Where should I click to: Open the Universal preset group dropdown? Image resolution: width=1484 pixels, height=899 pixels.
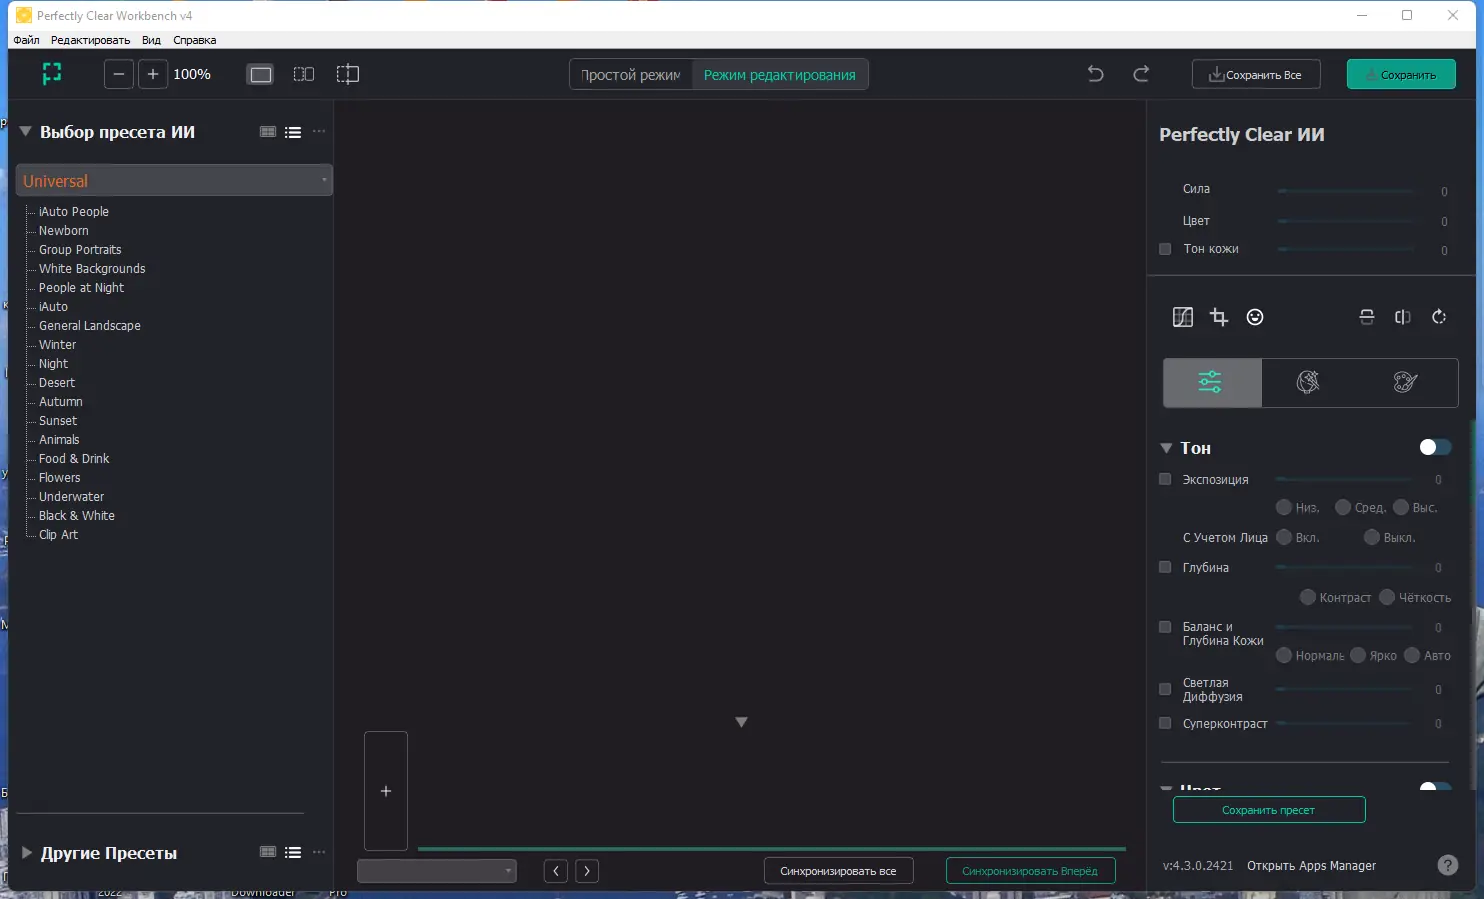(174, 180)
